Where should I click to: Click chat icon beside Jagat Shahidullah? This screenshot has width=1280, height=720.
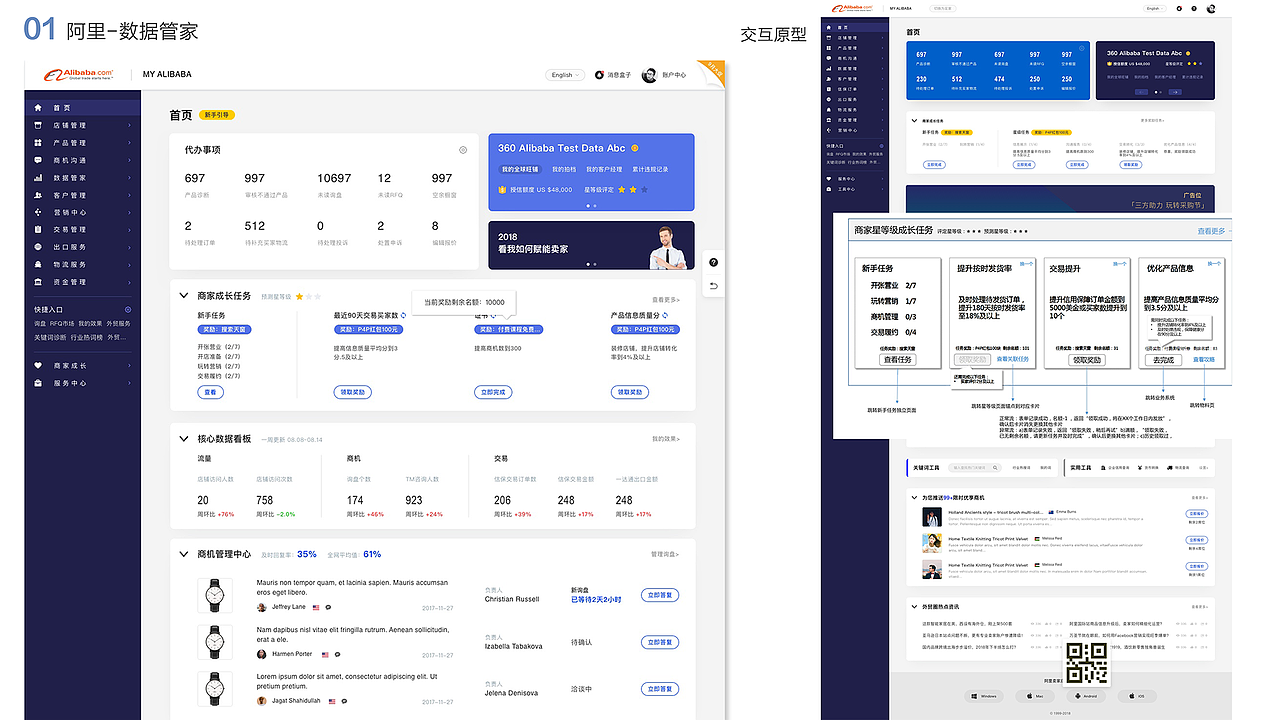346,701
